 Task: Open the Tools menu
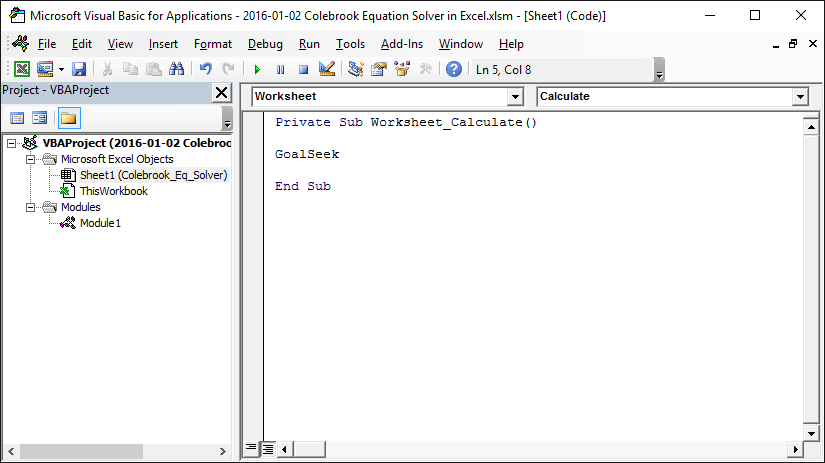point(350,44)
